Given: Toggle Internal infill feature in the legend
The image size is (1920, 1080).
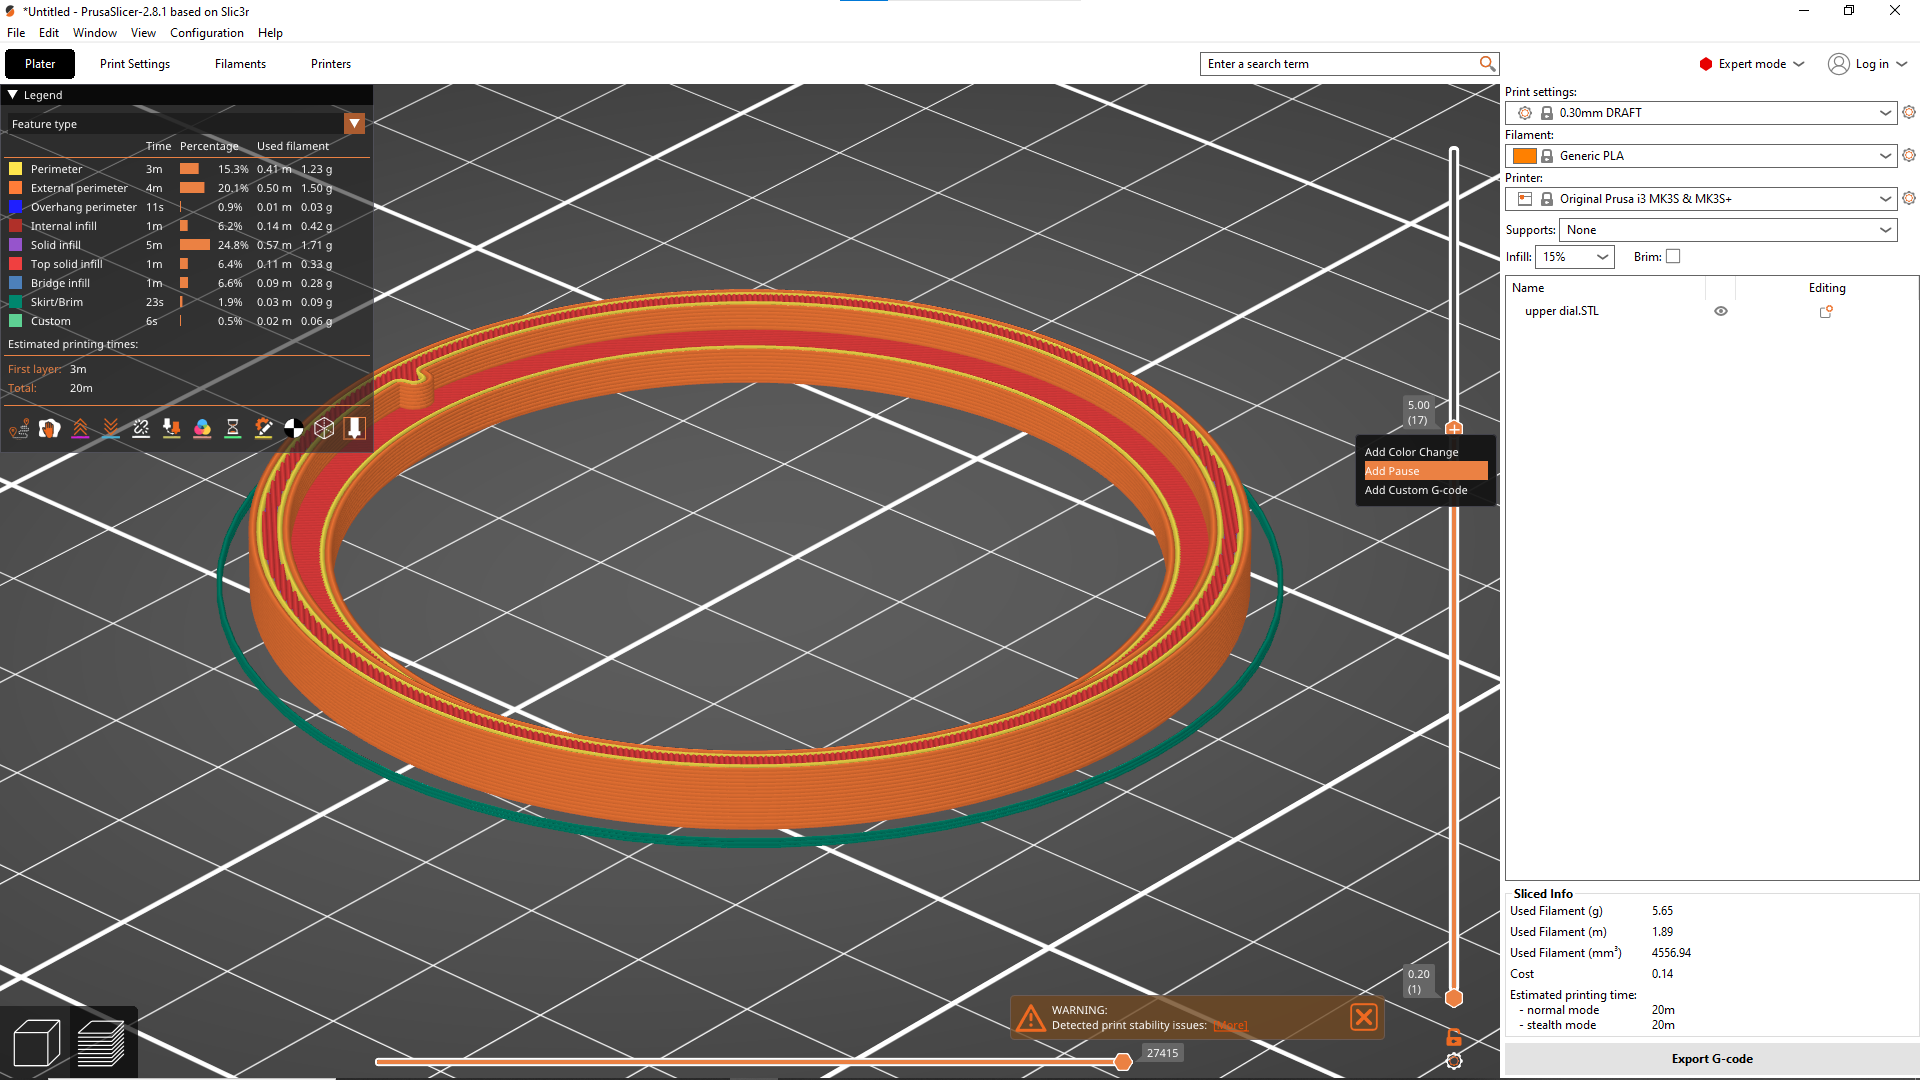Looking at the screenshot, I should [x=64, y=226].
